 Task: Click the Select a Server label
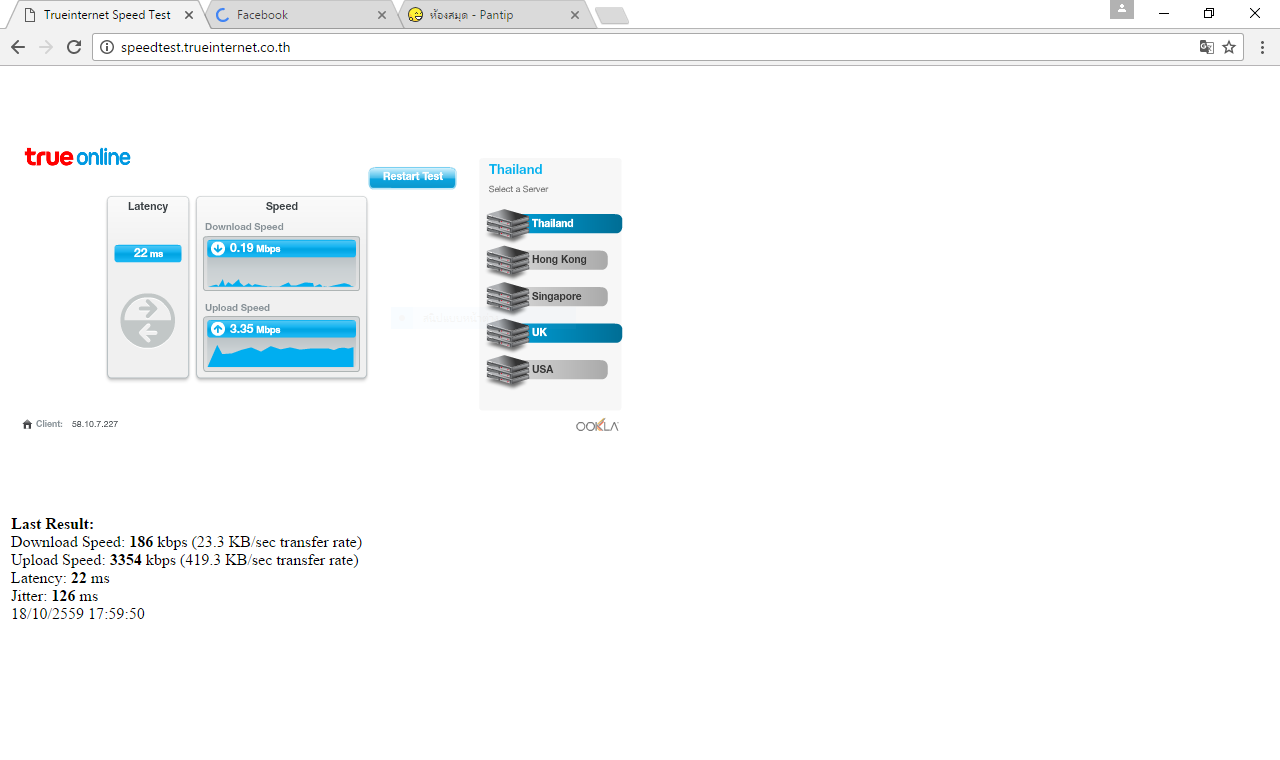(x=518, y=189)
